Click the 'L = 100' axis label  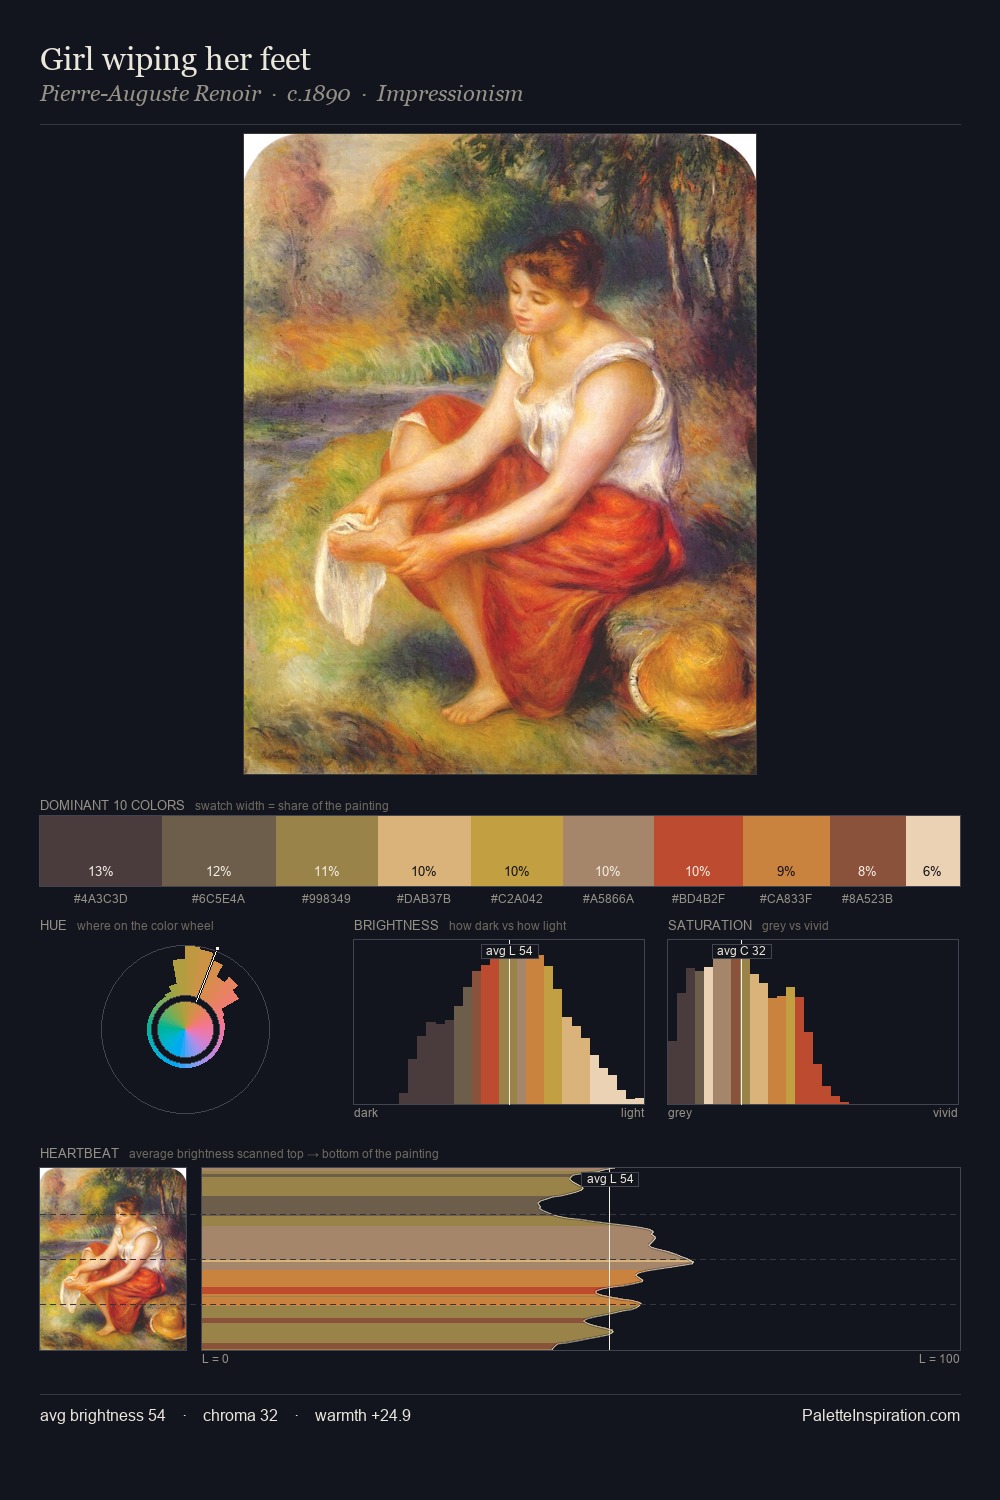click(x=939, y=1358)
